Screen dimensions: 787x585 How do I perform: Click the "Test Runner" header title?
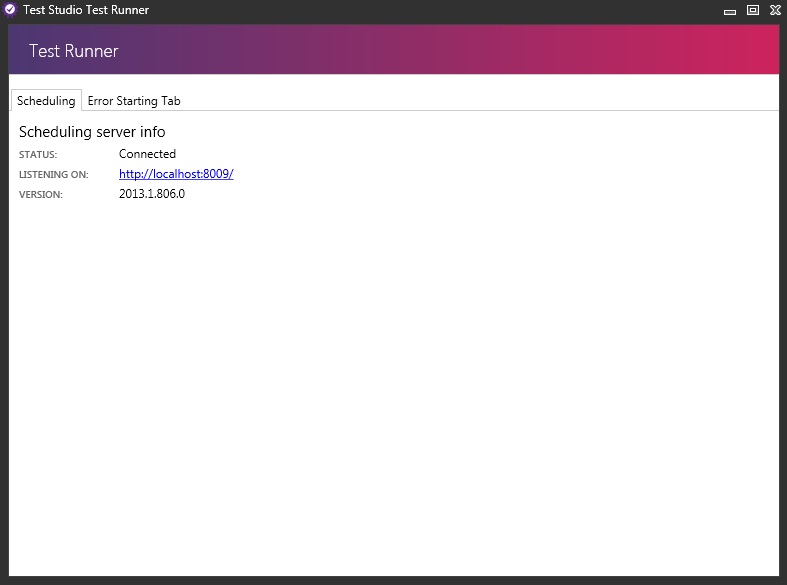74,51
